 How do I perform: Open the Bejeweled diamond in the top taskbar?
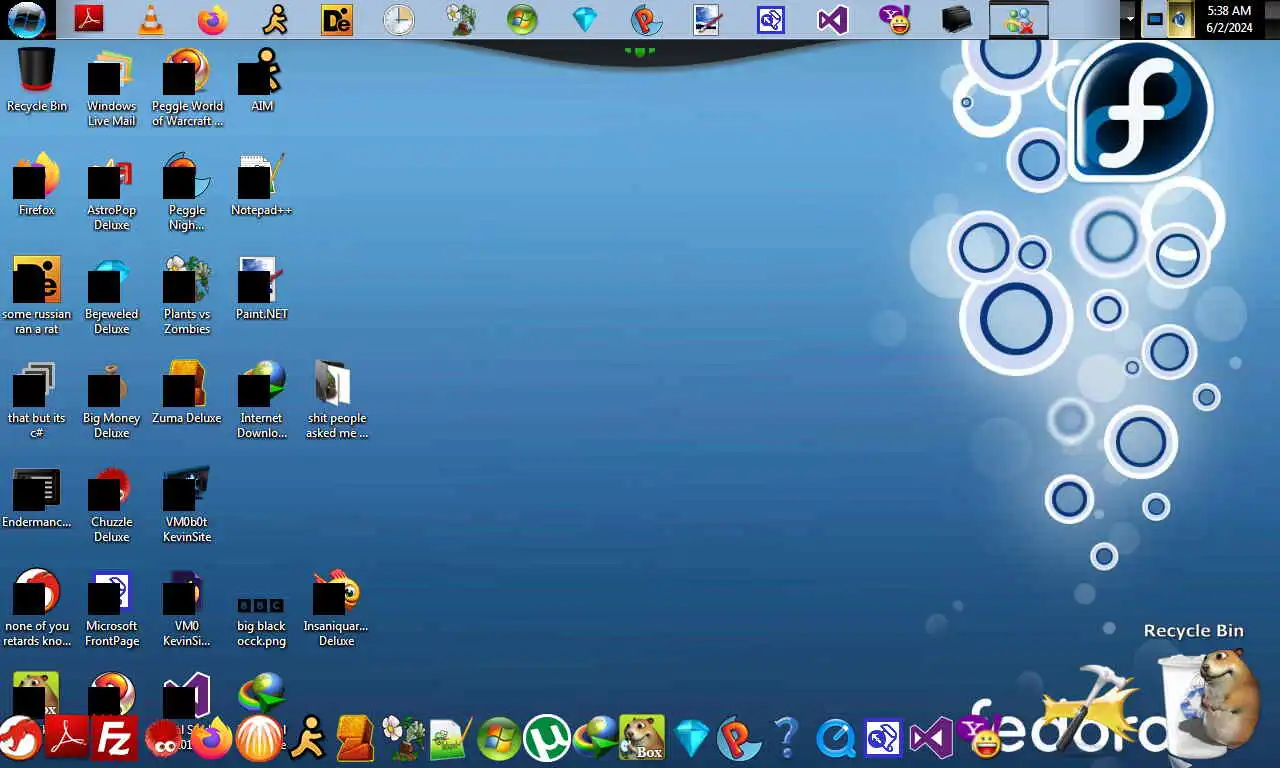point(585,19)
